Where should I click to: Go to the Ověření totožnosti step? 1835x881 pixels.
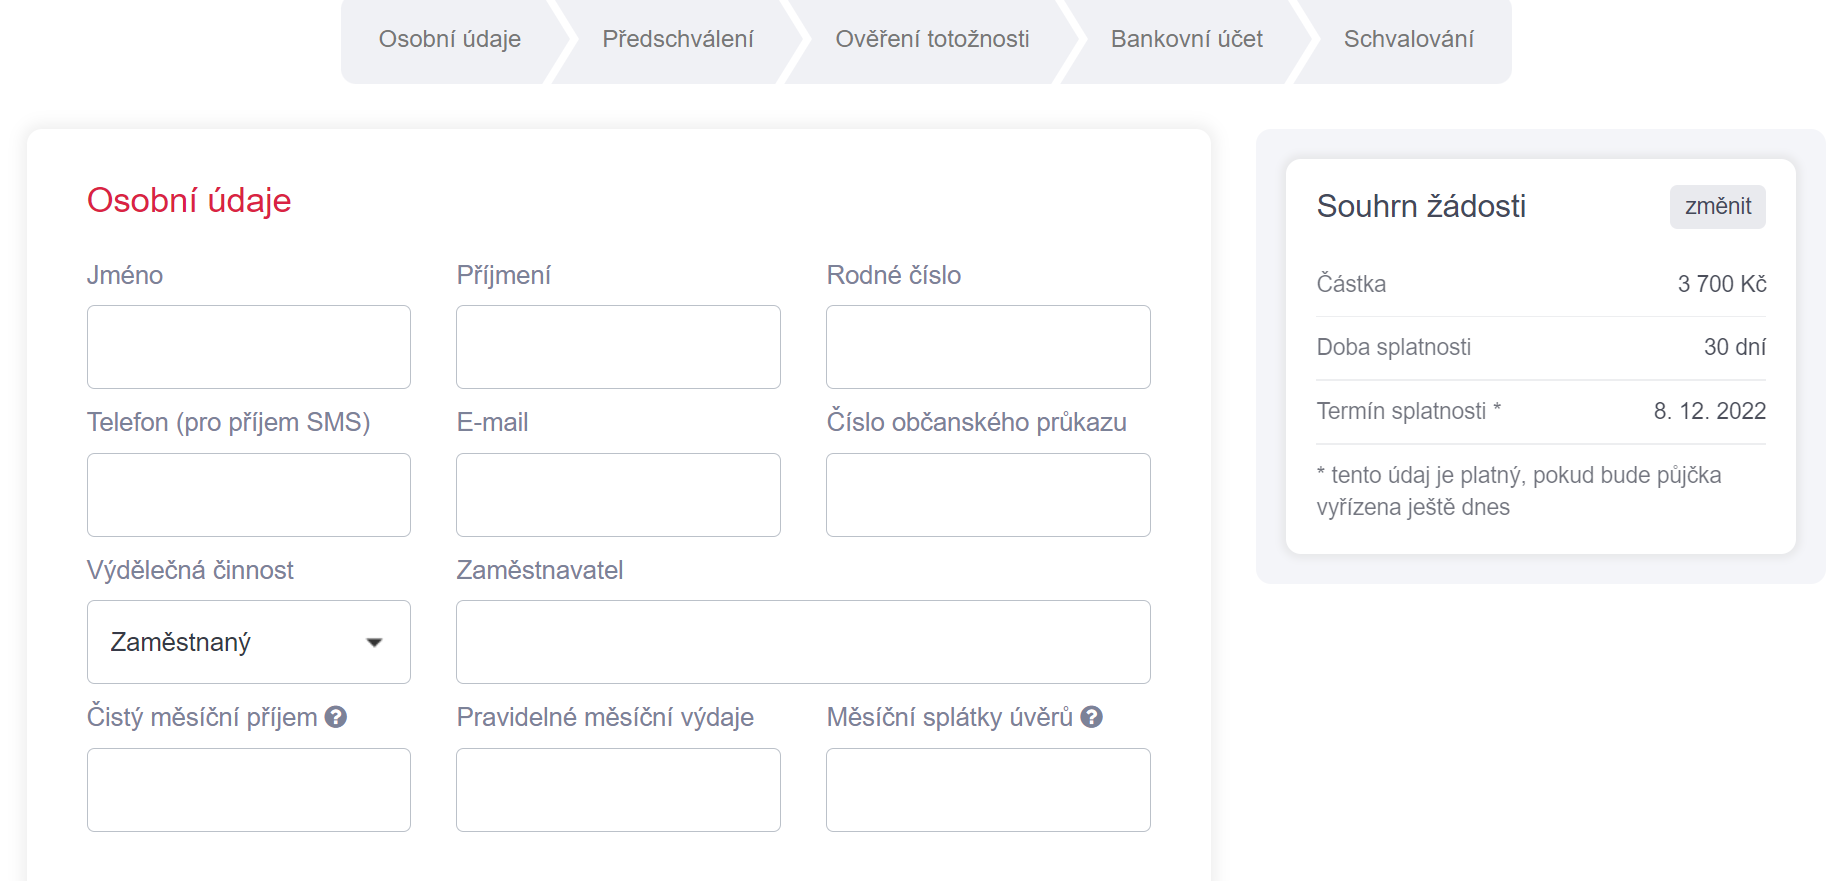pyautogui.click(x=932, y=39)
